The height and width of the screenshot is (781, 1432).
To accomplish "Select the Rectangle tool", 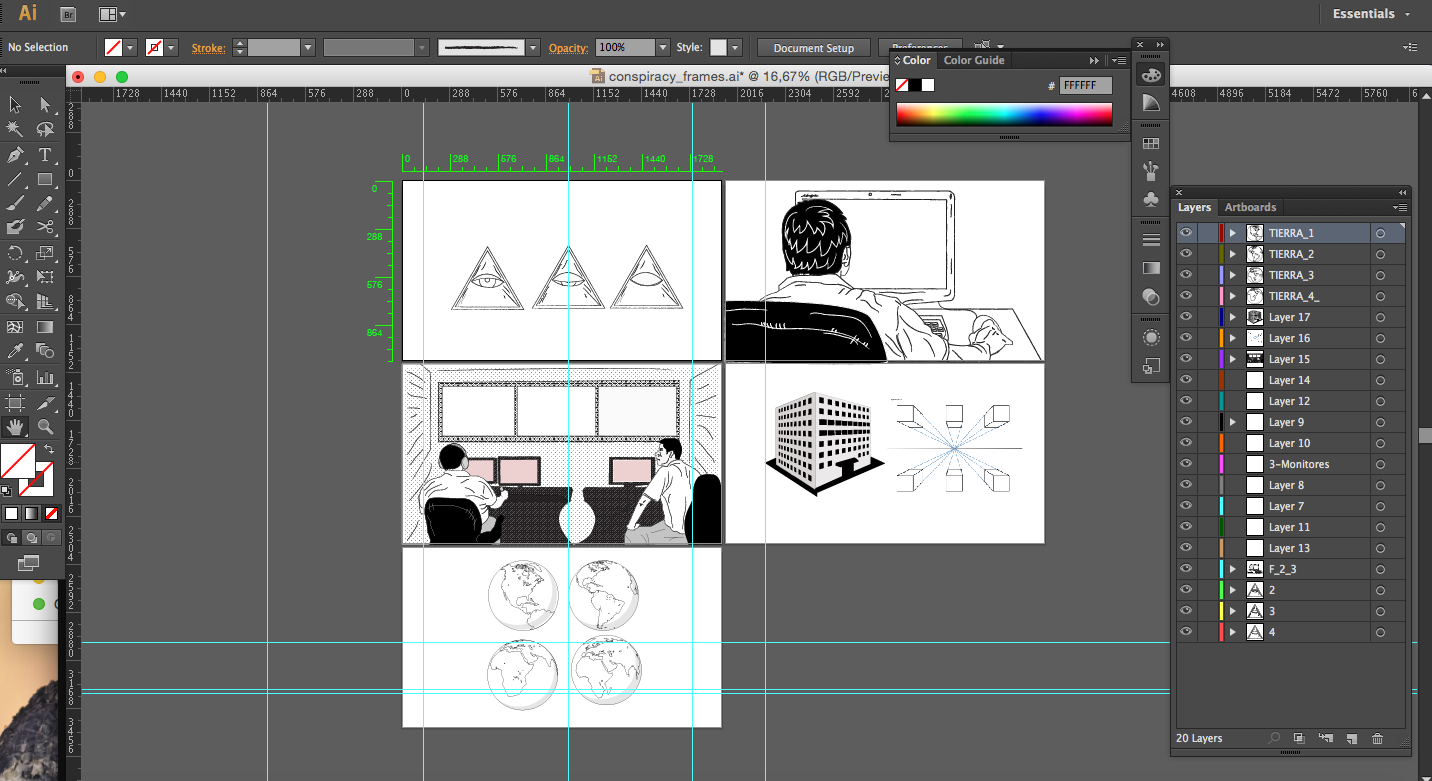I will coord(45,180).
